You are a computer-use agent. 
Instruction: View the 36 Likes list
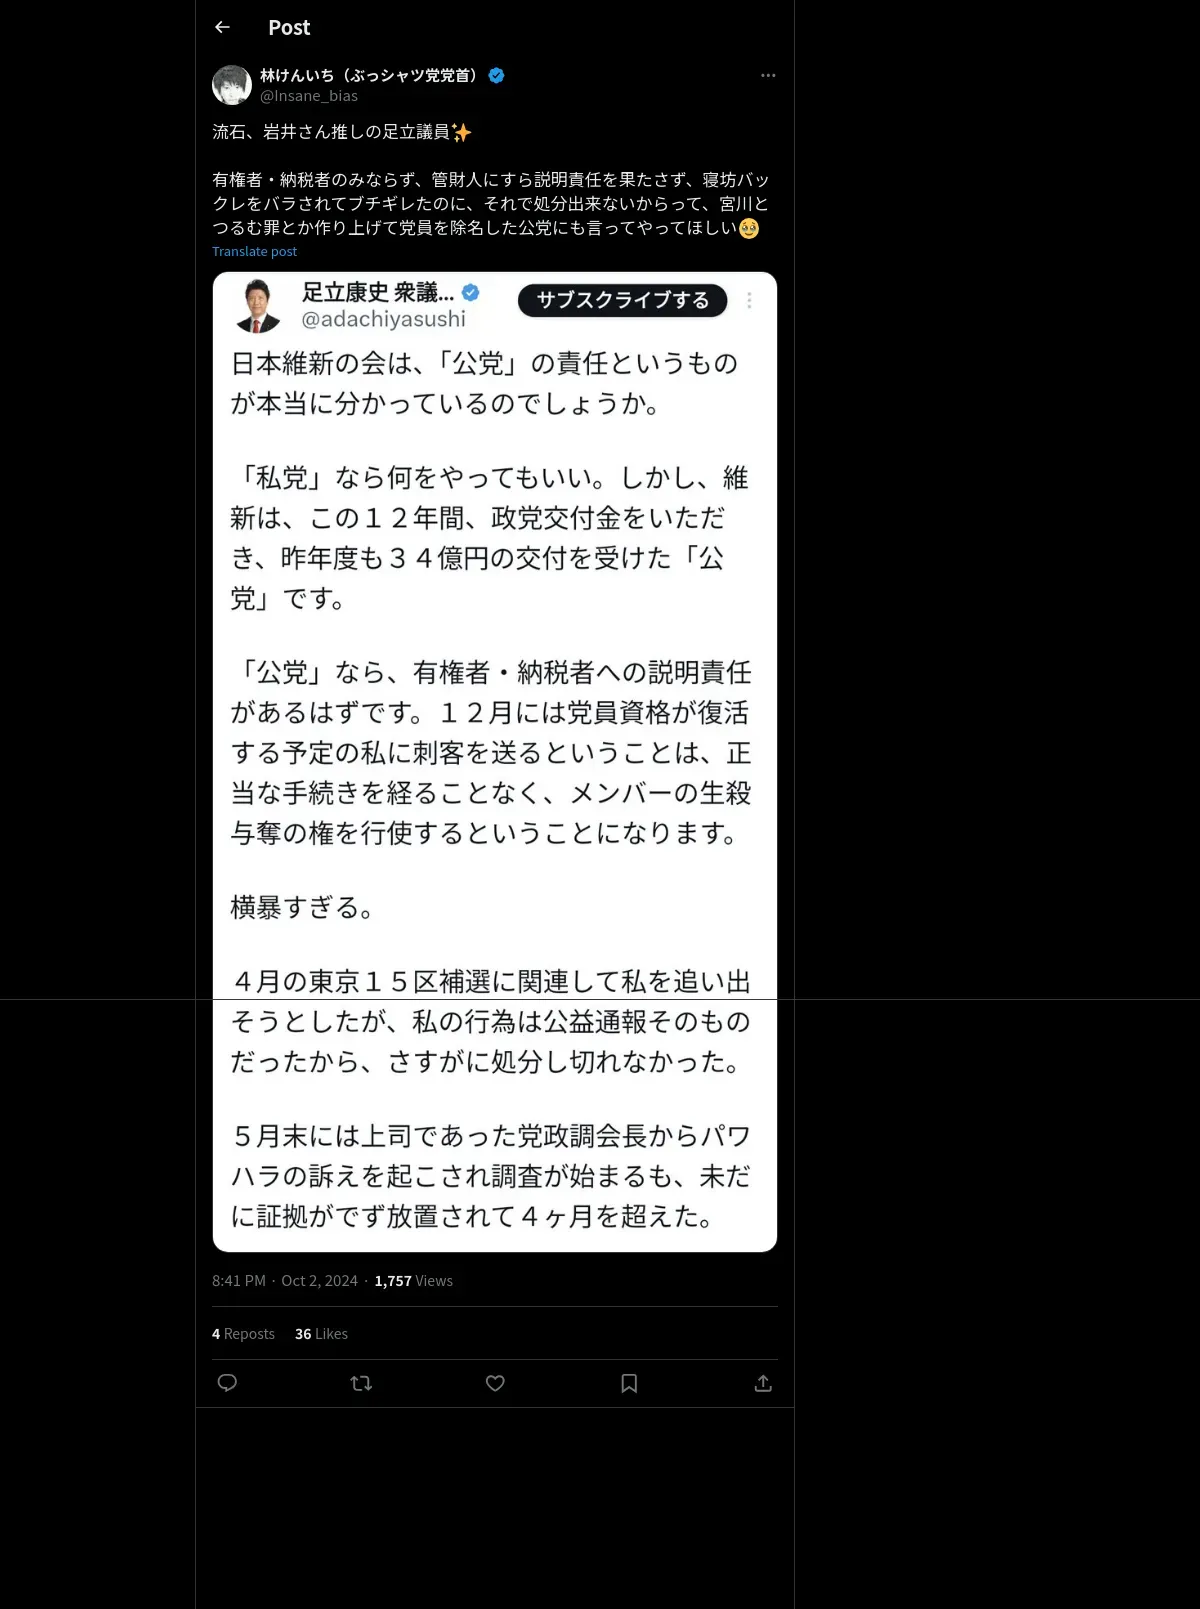[x=321, y=1334]
